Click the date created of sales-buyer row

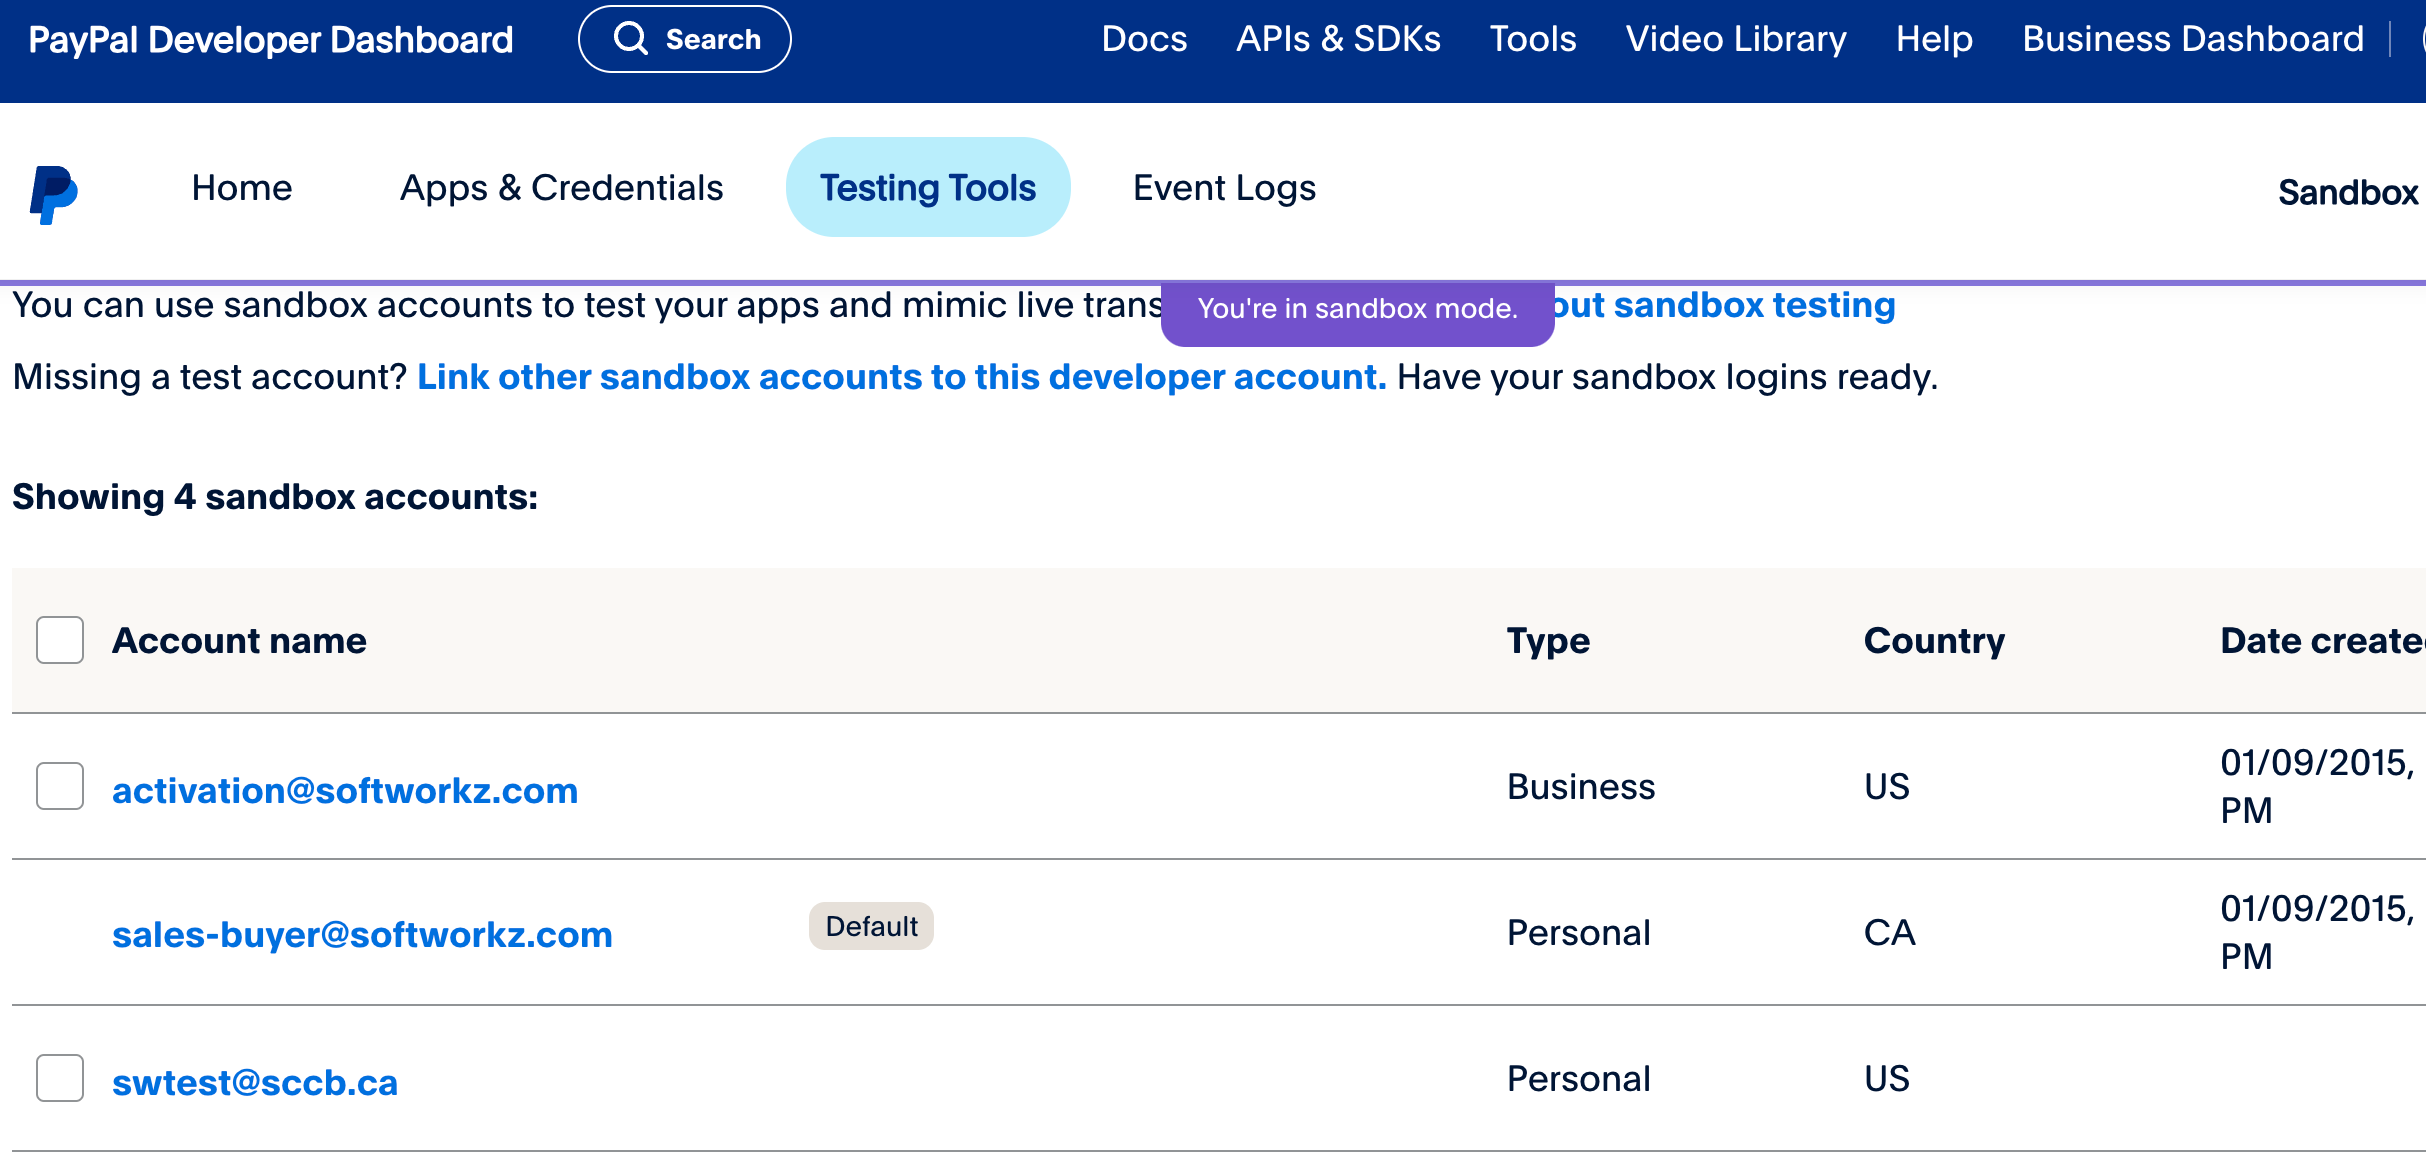(2320, 932)
